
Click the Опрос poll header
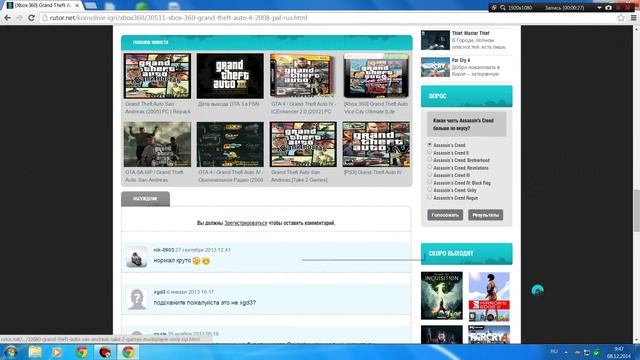467,96
